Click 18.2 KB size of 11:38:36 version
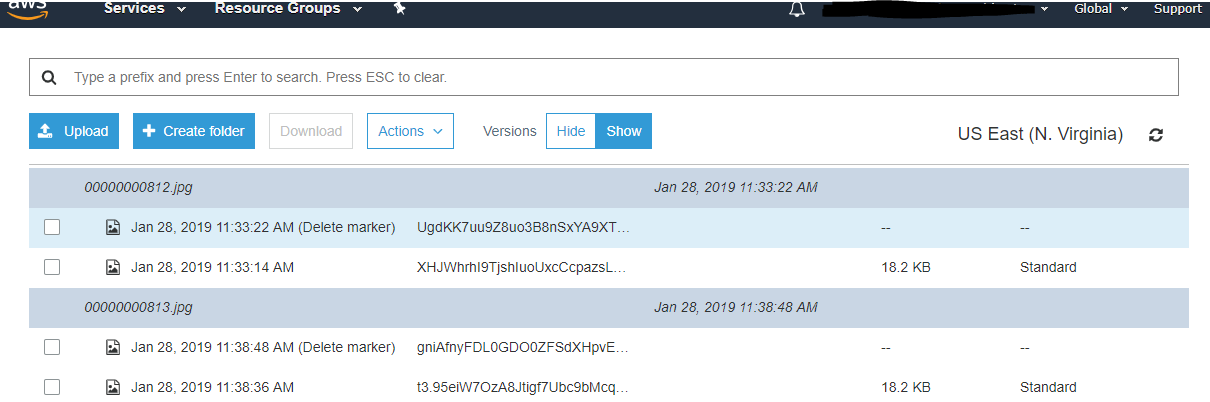This screenshot has height=402, width=1210. (906, 387)
